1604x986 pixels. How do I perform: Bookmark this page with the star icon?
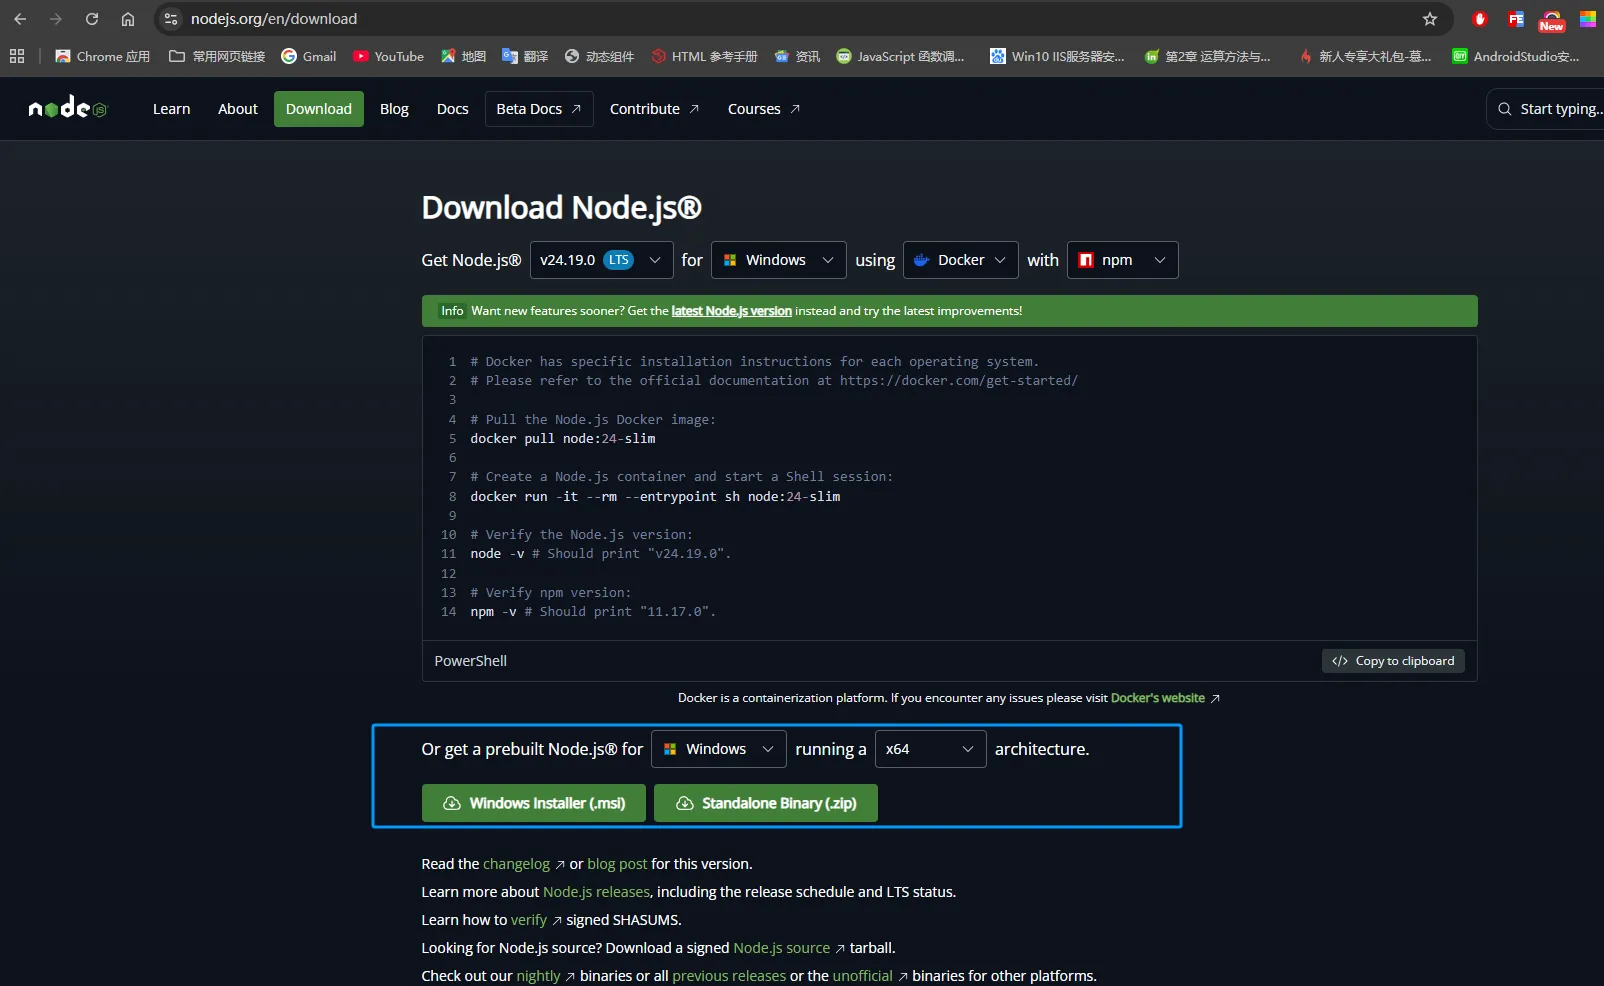[1430, 19]
